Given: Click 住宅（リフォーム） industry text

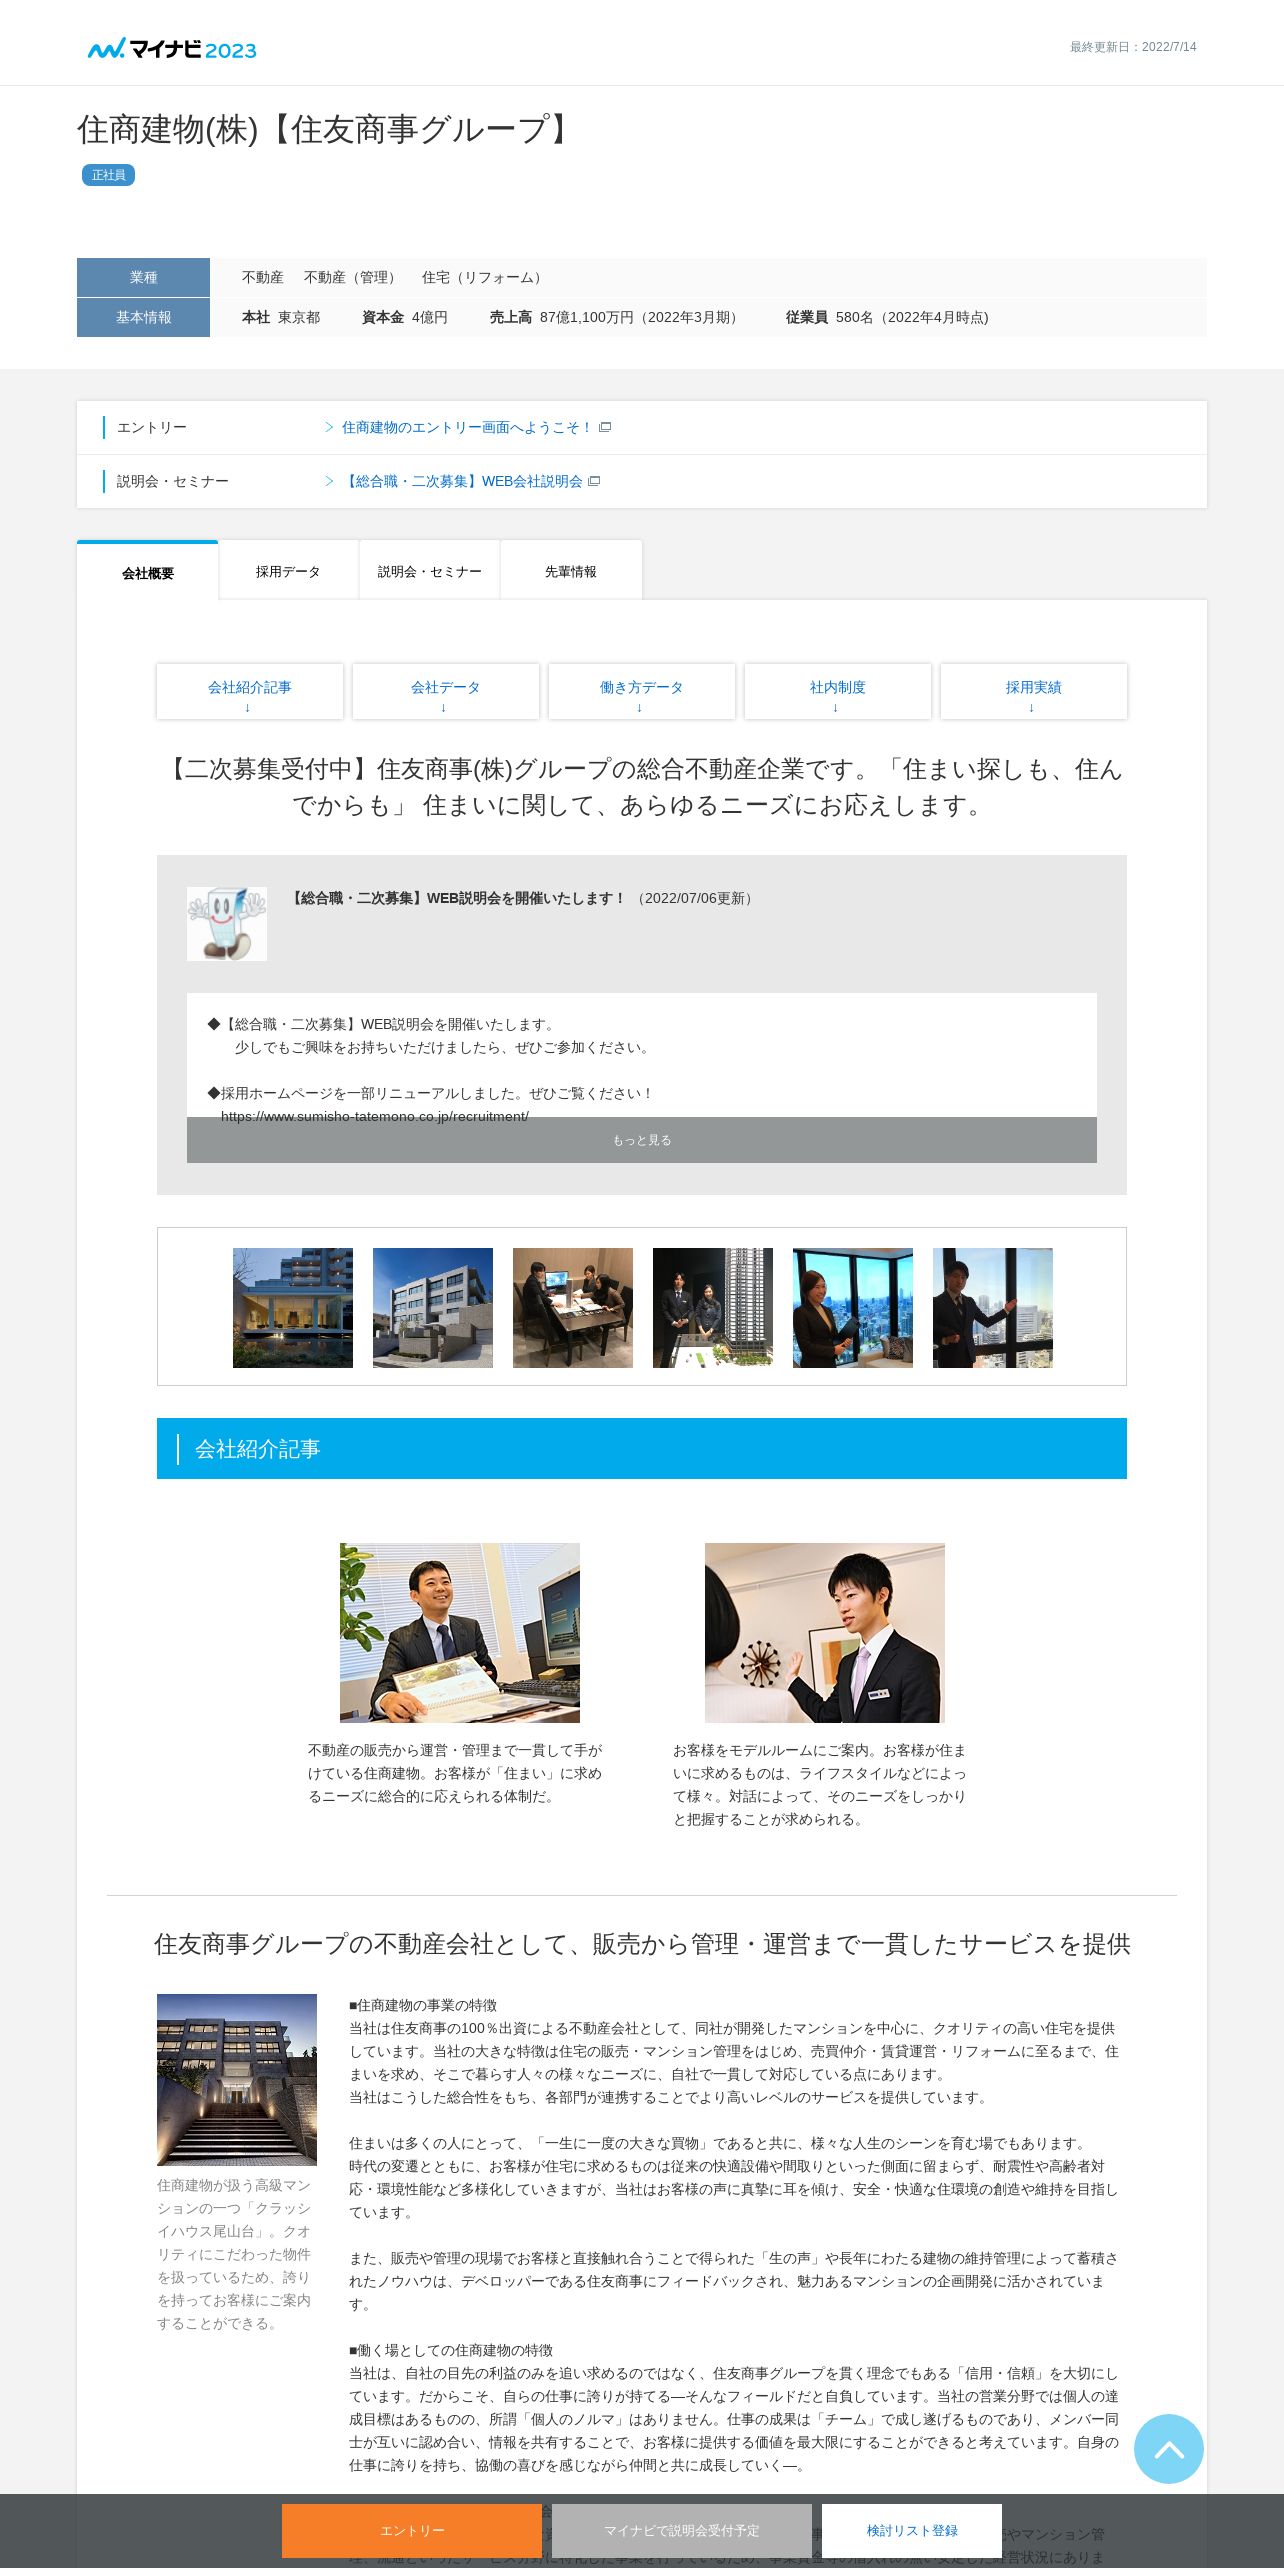Looking at the screenshot, I should tap(485, 277).
